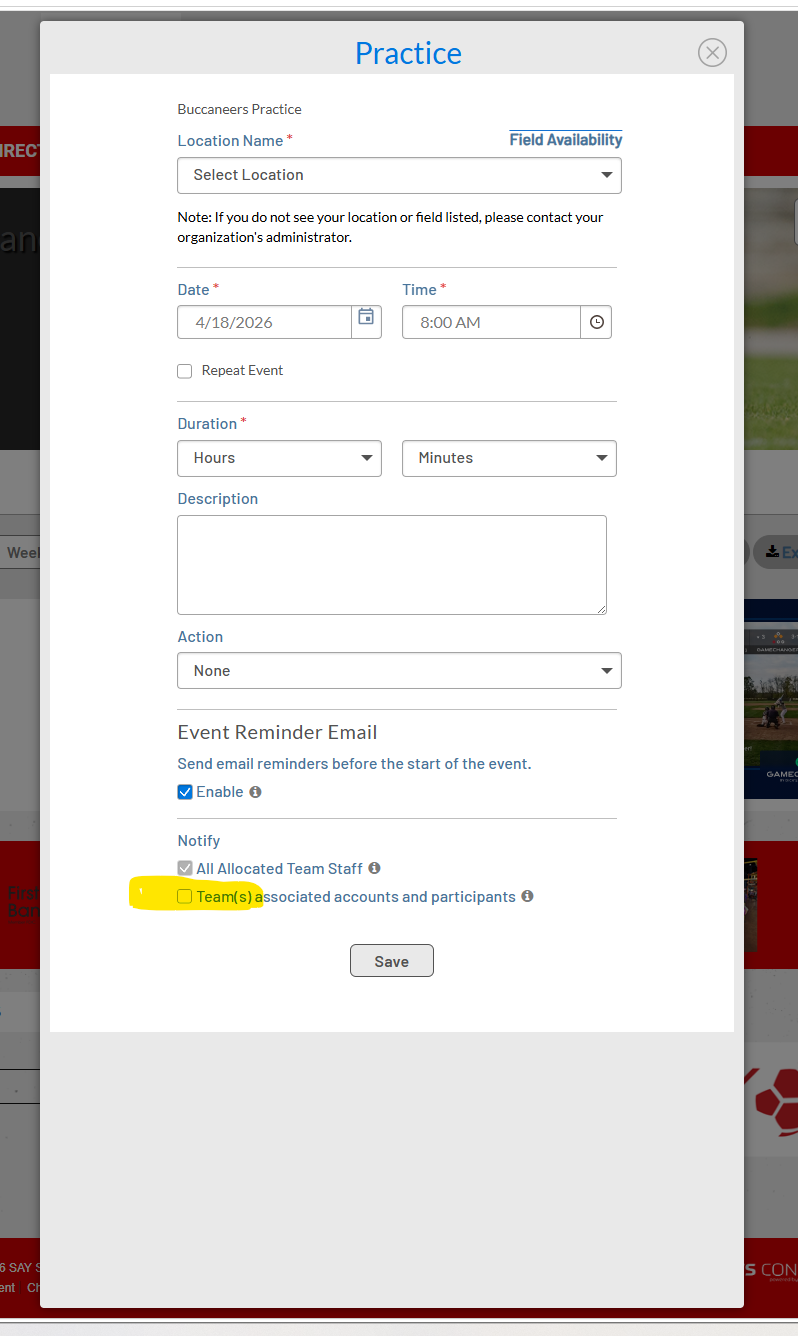Screen dimensions: 798x1336
Task: Click the Time field showing 8:00 AM
Action: pyautogui.click(x=490, y=322)
